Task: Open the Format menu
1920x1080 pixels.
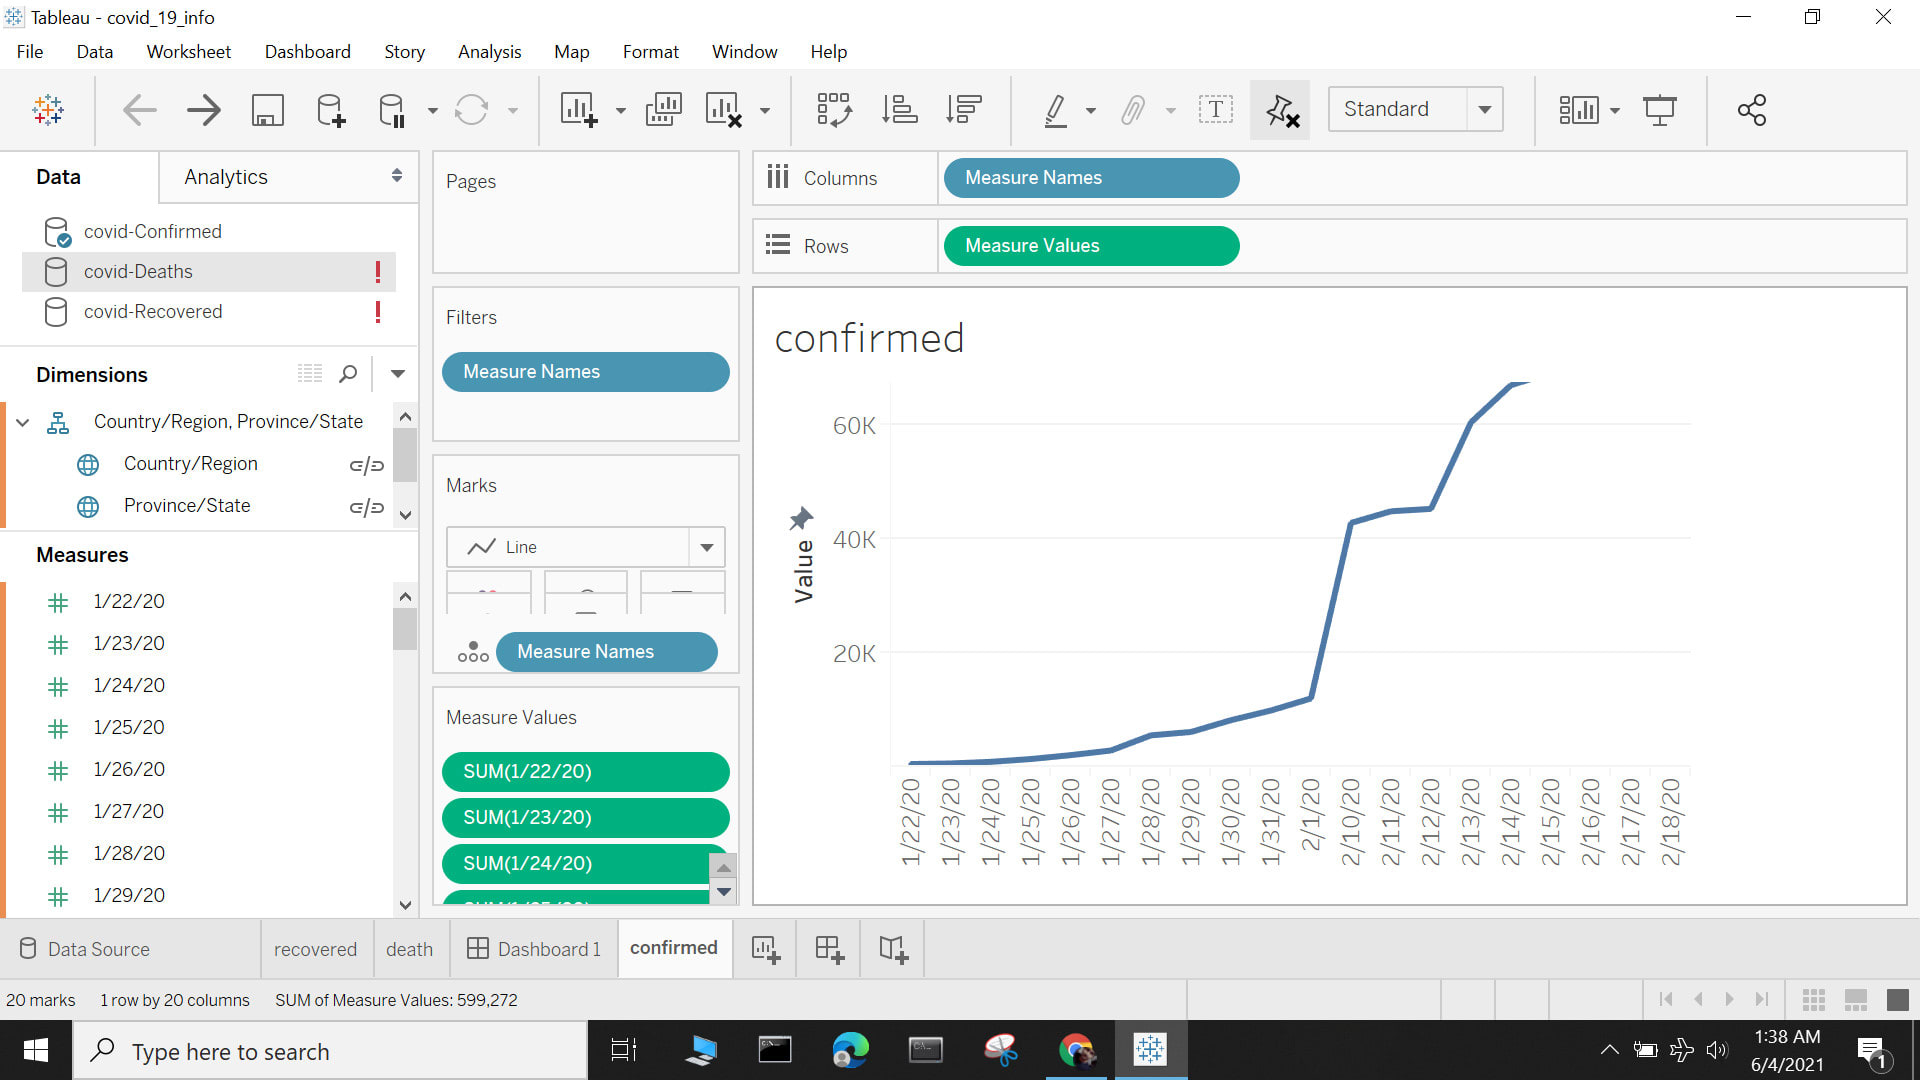Action: [x=650, y=51]
